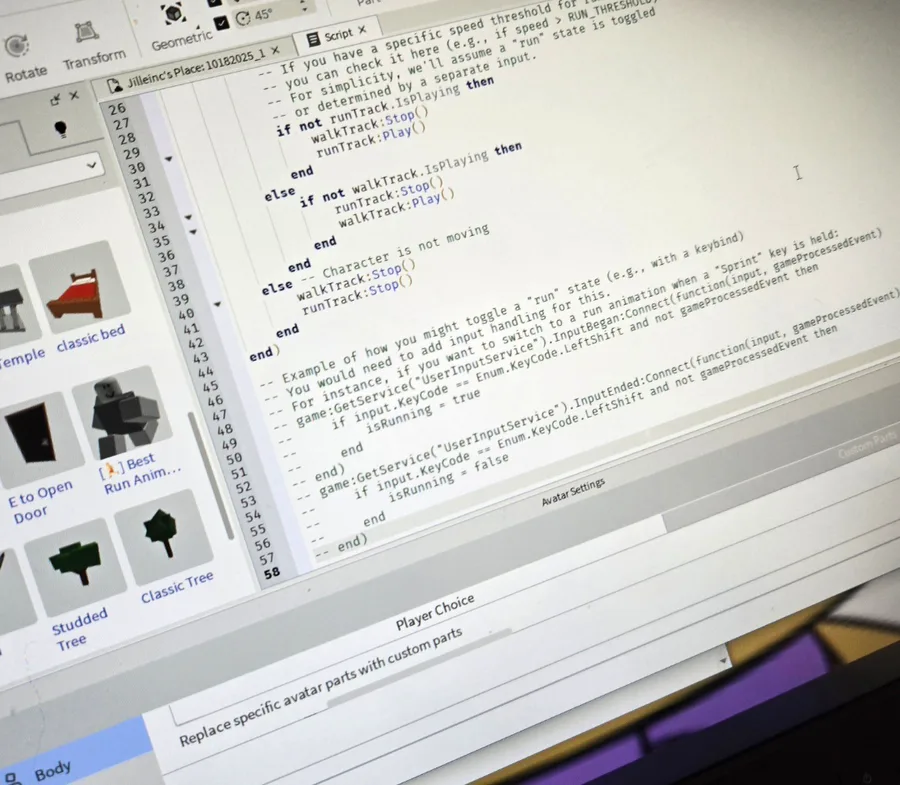Switch to Jilleinc's Place: 10182025_1 tab
This screenshot has height=785, width=900.
coord(195,70)
